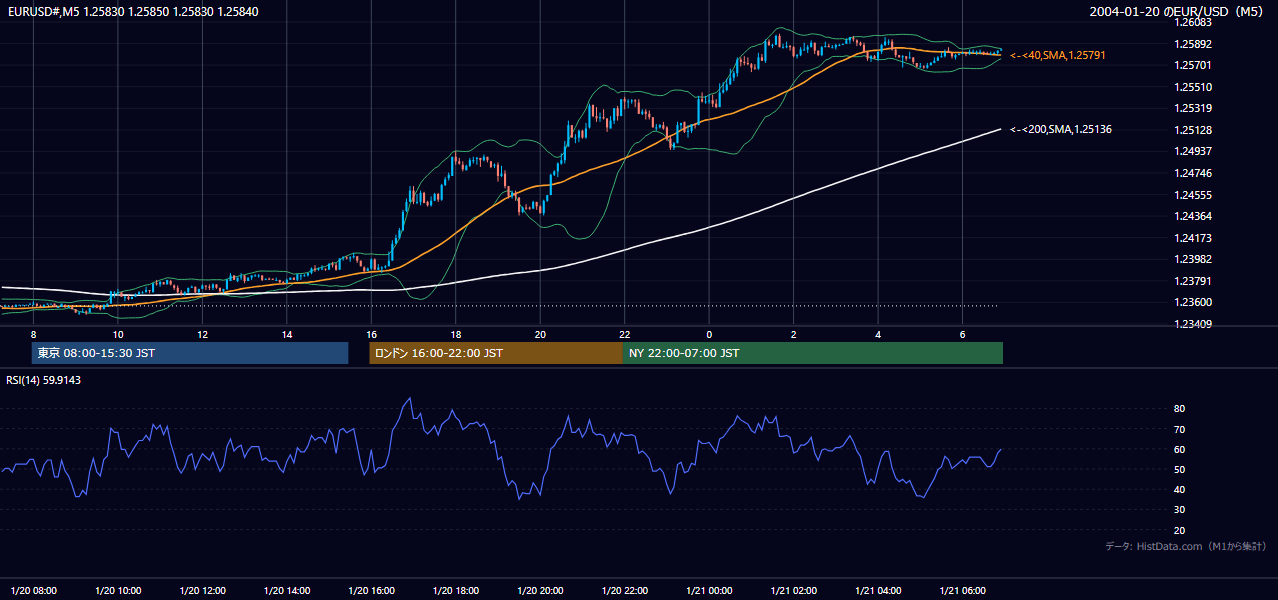This screenshot has height=600, width=1278.
Task: Click bottom time label 1/20 14:00
Action: pos(287,591)
